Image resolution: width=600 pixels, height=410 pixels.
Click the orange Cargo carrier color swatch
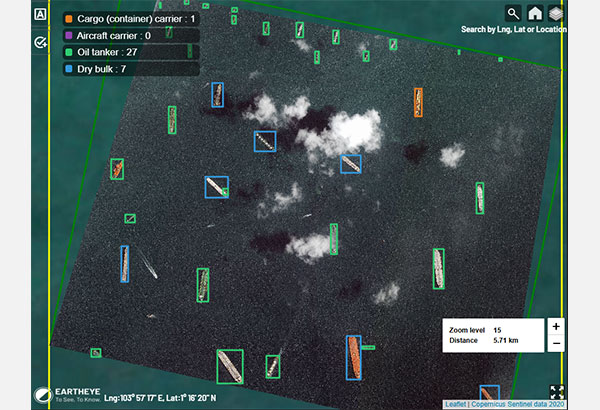[69, 18]
